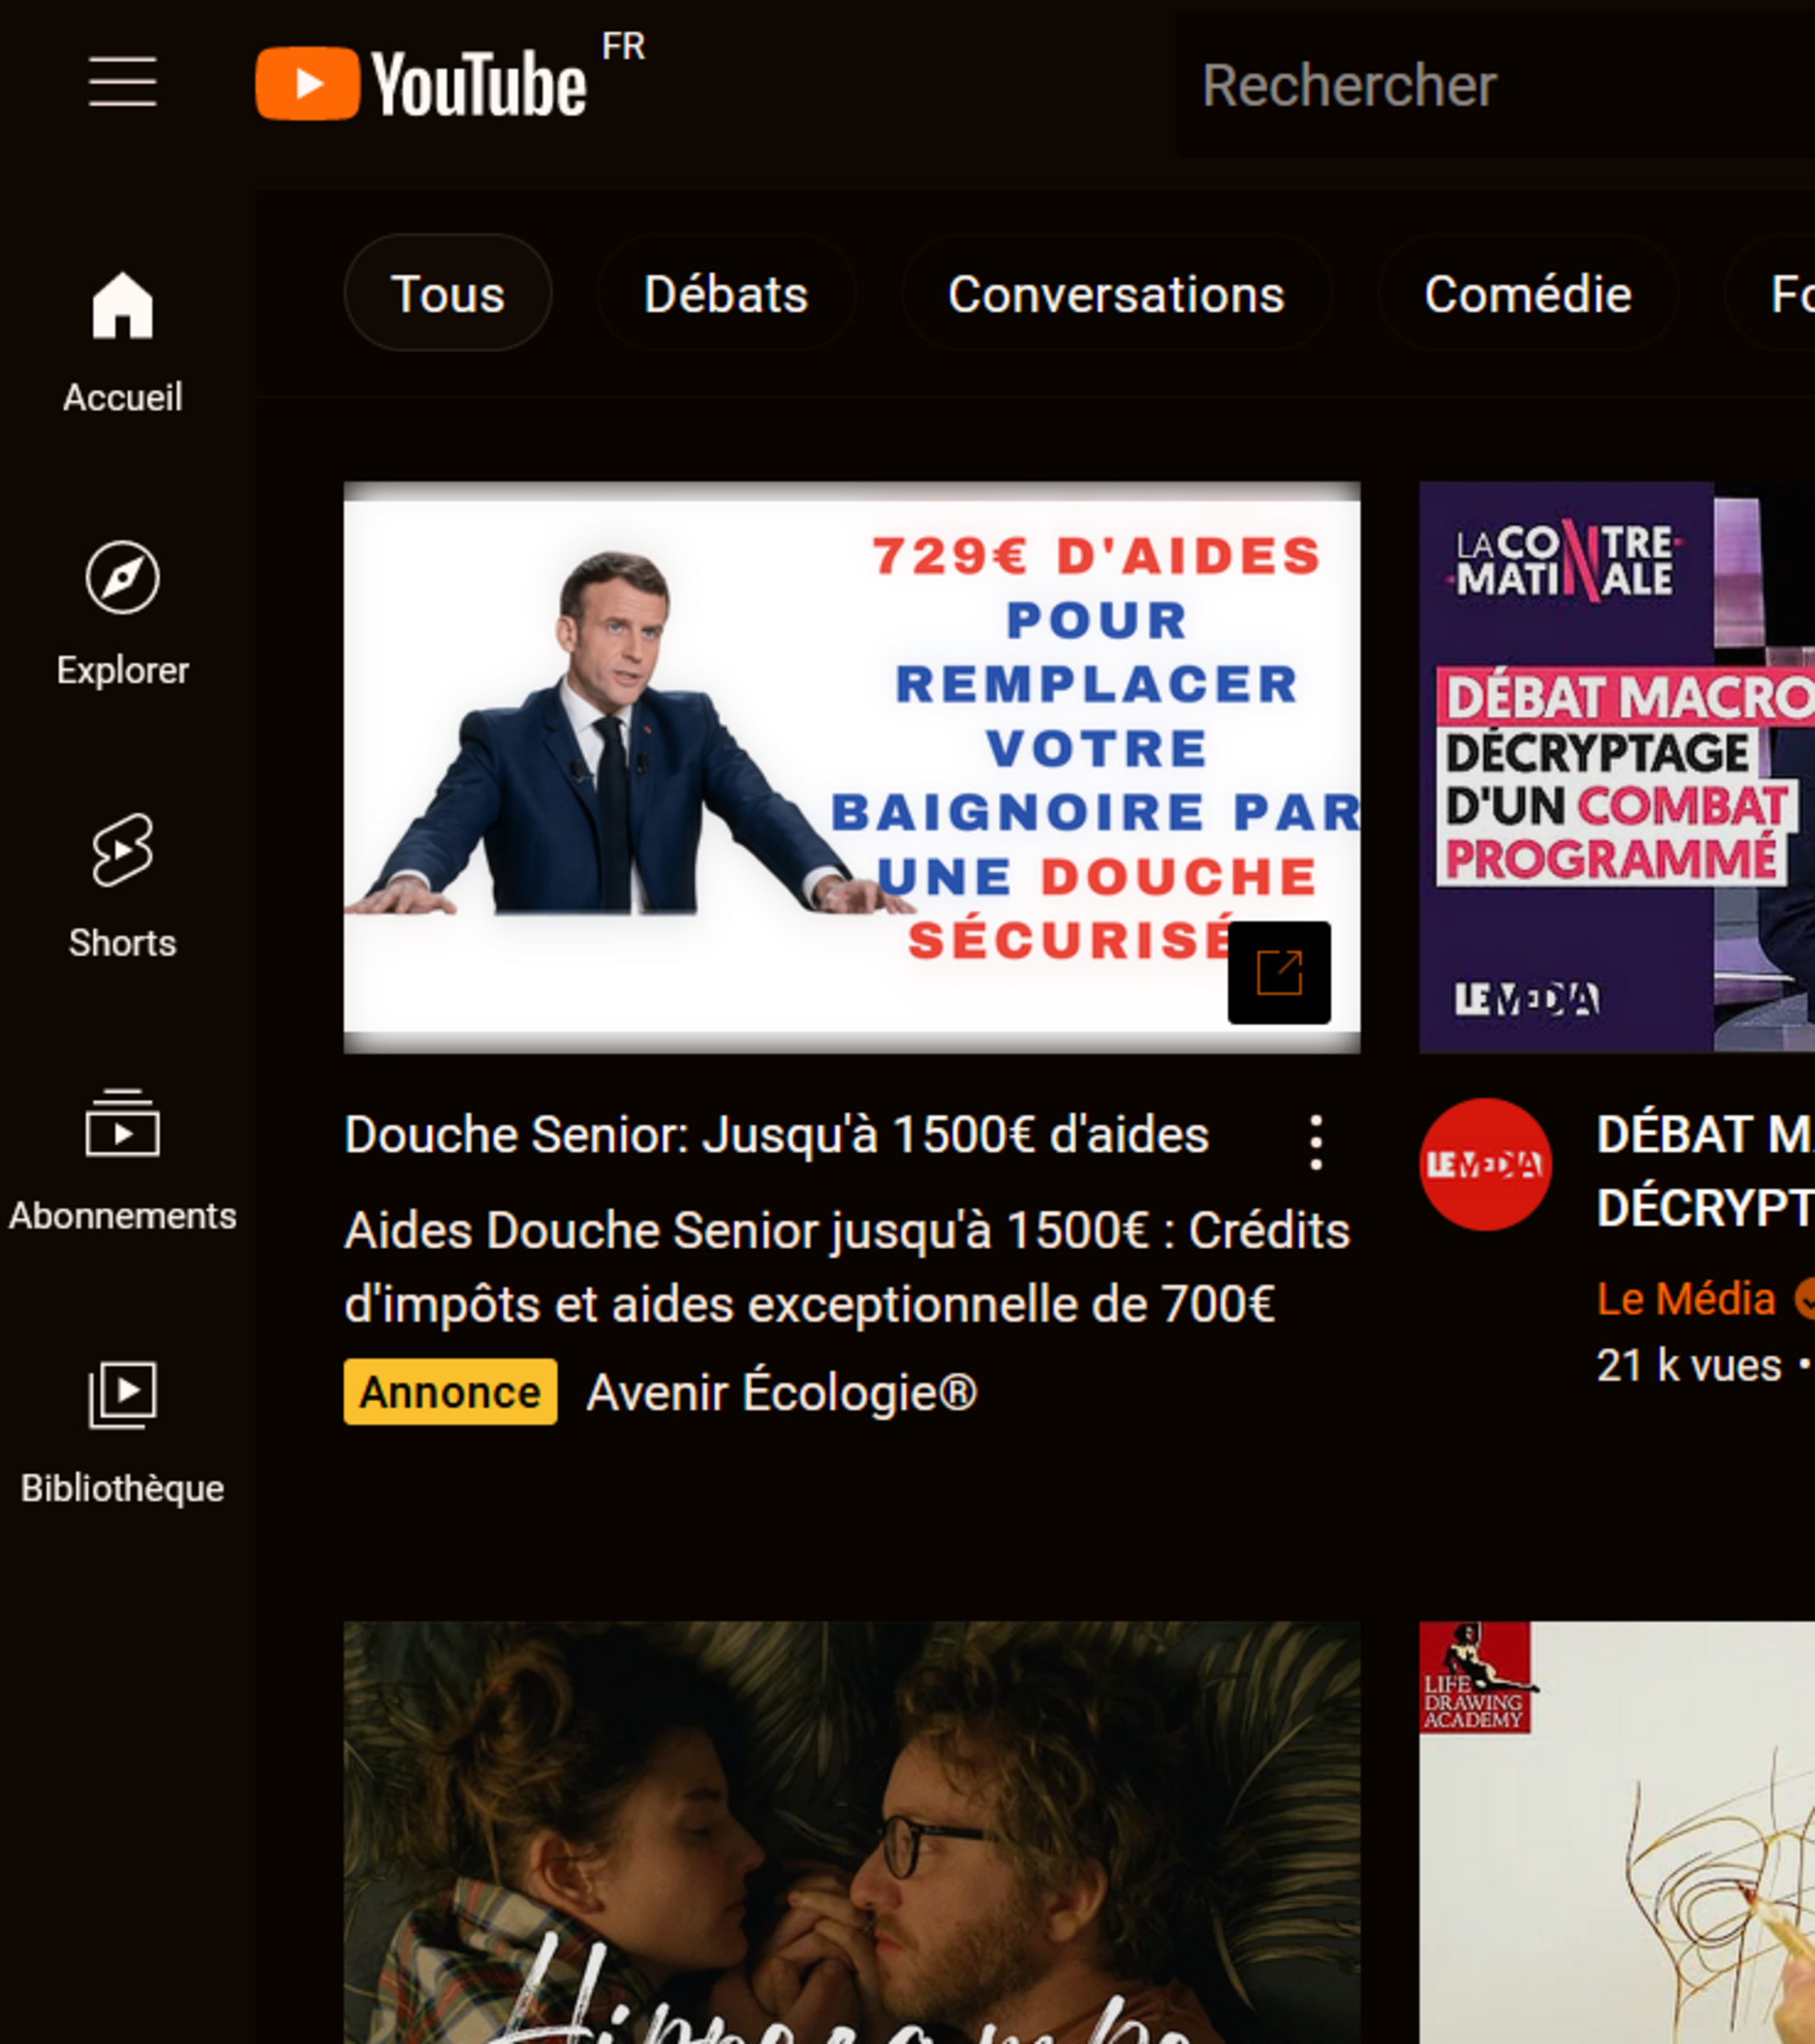The image size is (1815, 2044).
Task: Open three-dot menu for Douche Senior ad
Action: [x=1316, y=1142]
